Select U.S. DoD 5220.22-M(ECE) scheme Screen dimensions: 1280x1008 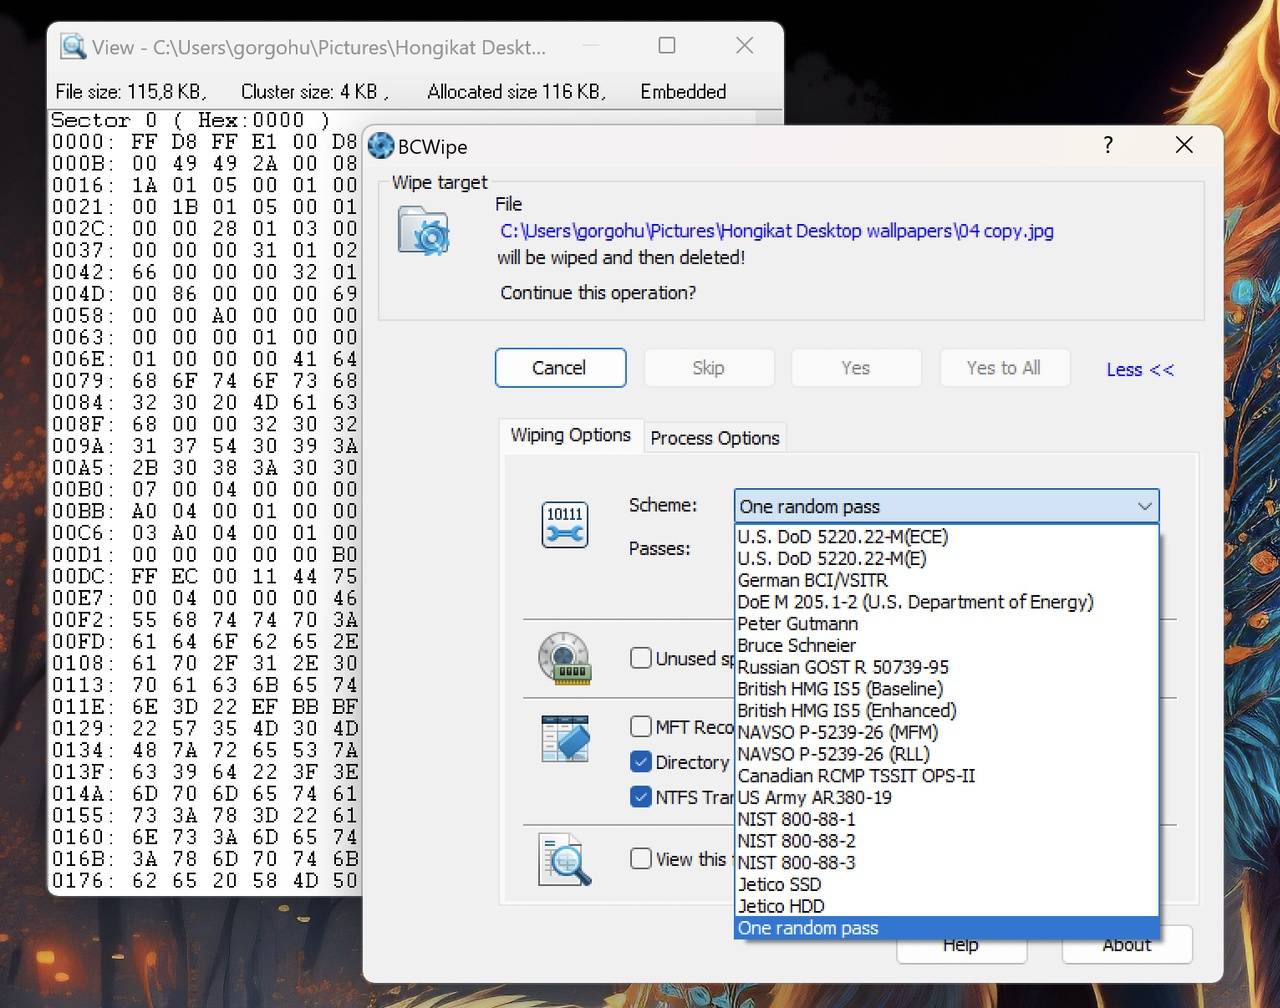coord(946,536)
